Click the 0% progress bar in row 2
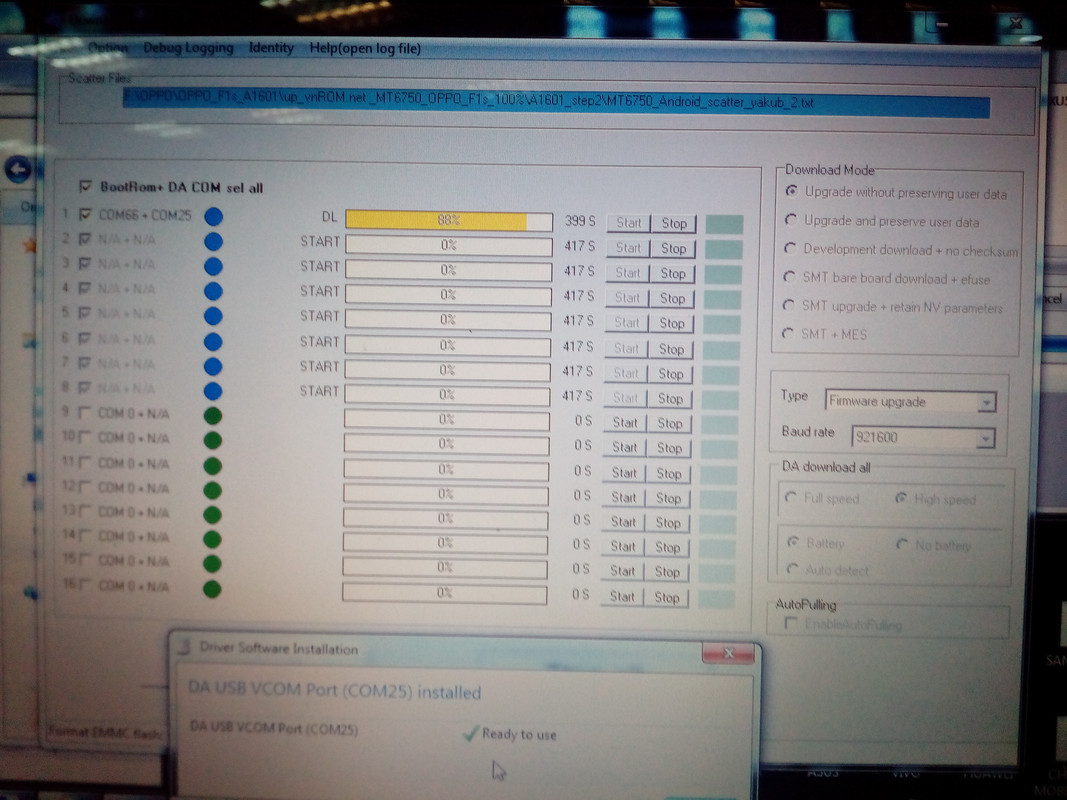 pyautogui.click(x=448, y=245)
